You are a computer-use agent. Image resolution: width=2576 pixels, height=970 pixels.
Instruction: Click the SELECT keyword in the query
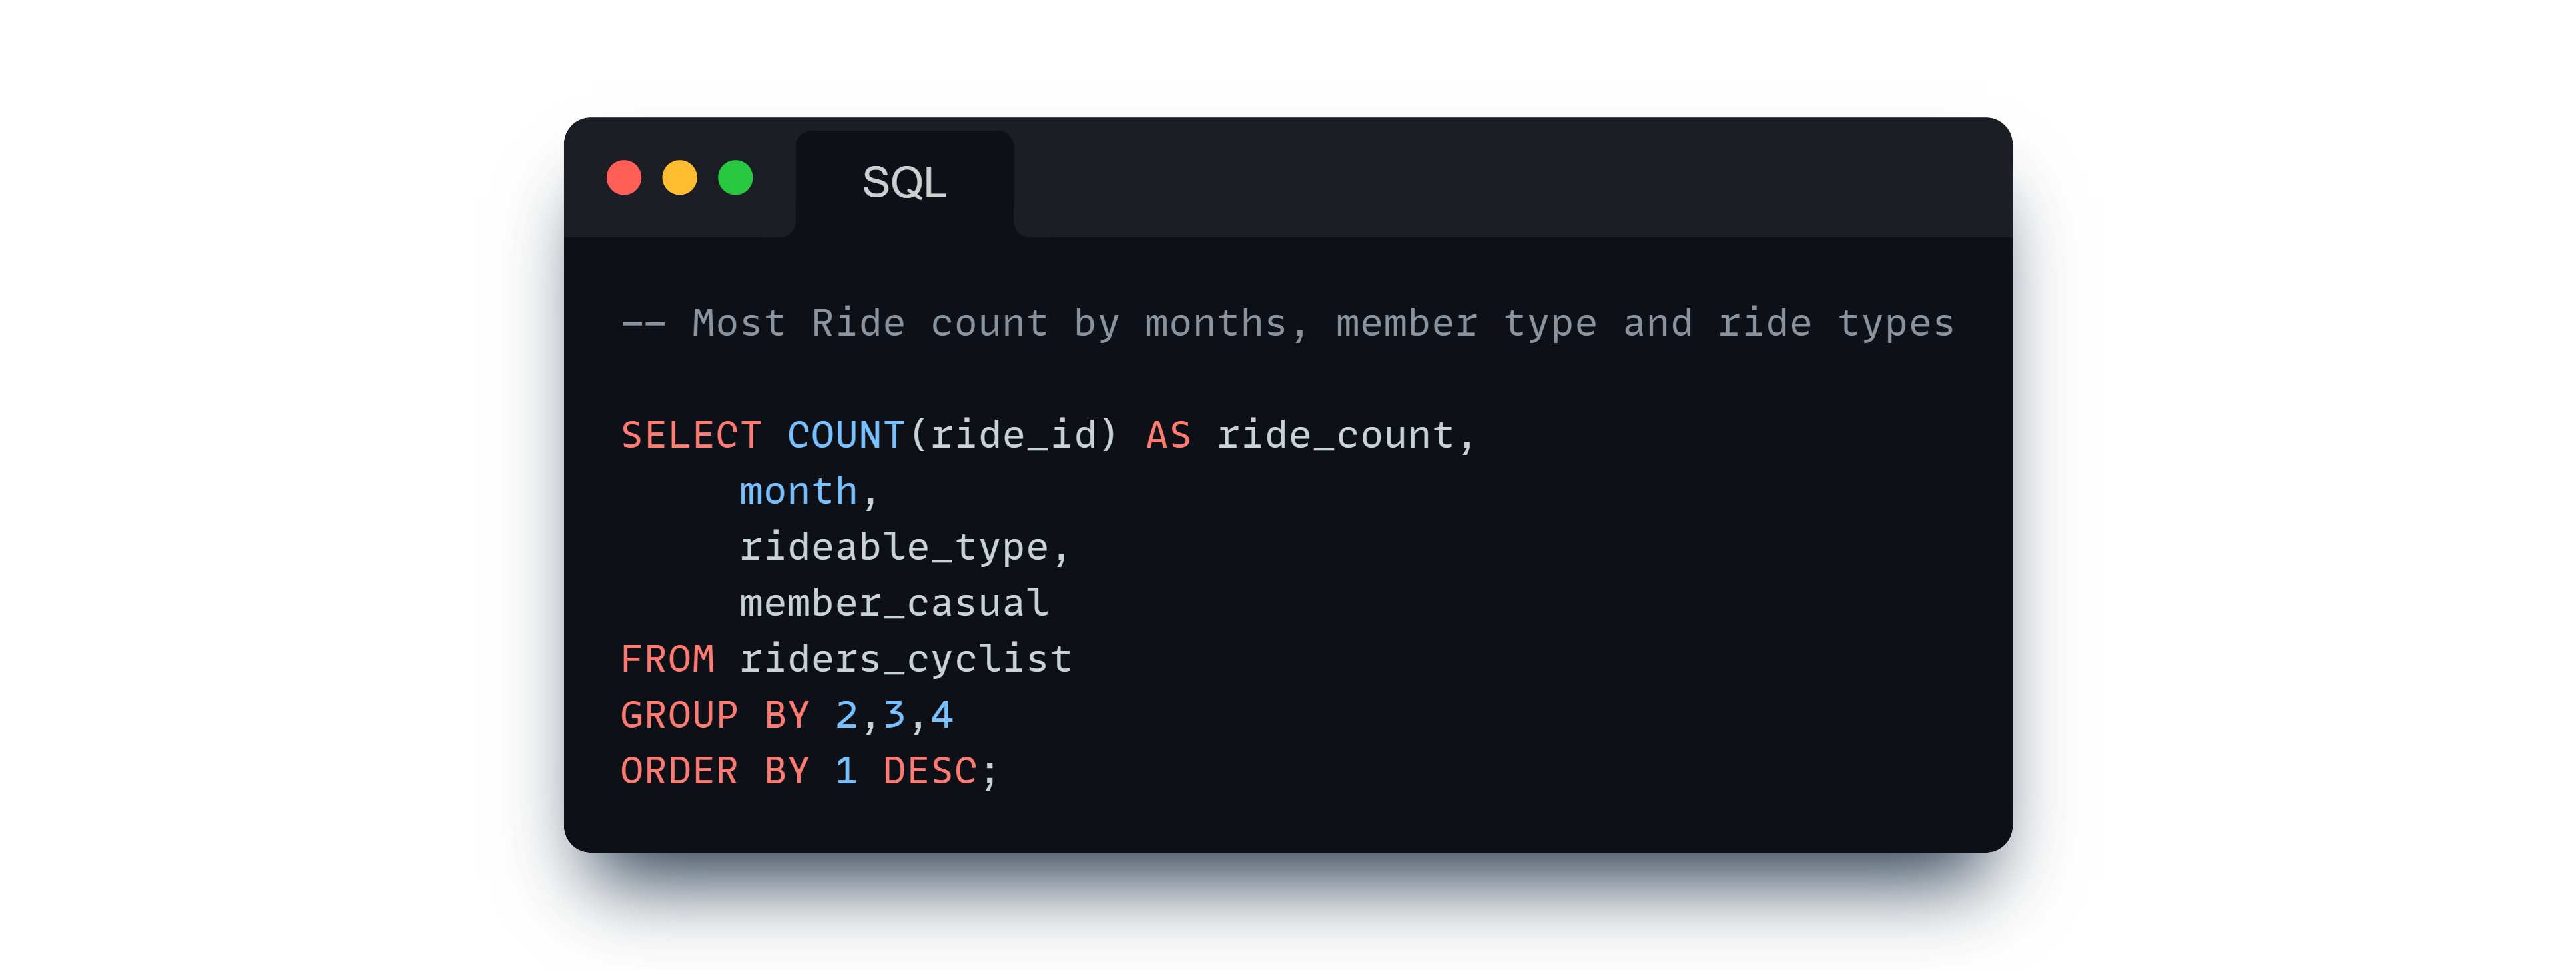[x=691, y=435]
